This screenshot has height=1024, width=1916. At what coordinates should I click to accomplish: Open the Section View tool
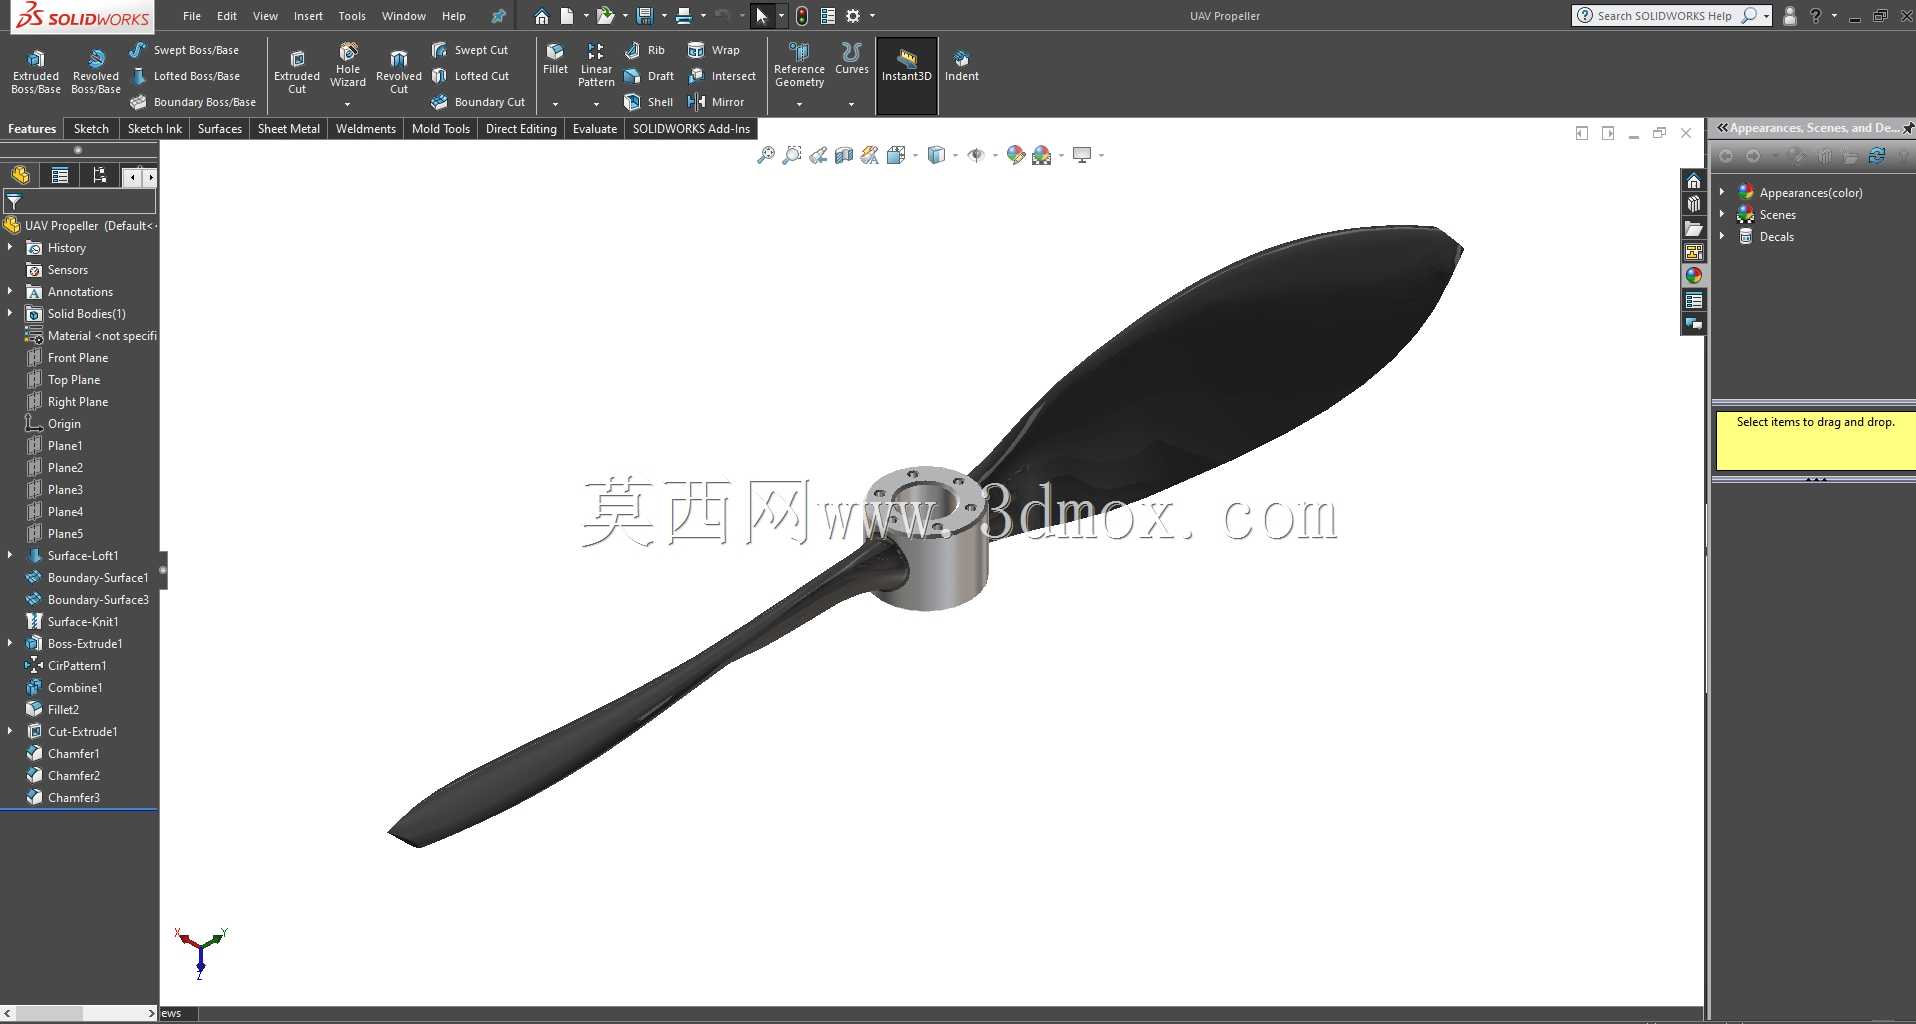(x=844, y=155)
